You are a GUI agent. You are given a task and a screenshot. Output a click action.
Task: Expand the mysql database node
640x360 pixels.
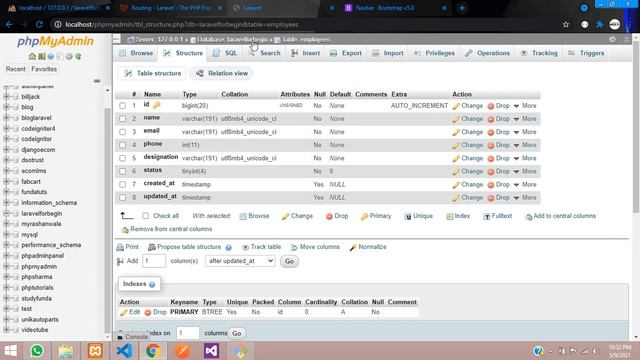click(6, 235)
